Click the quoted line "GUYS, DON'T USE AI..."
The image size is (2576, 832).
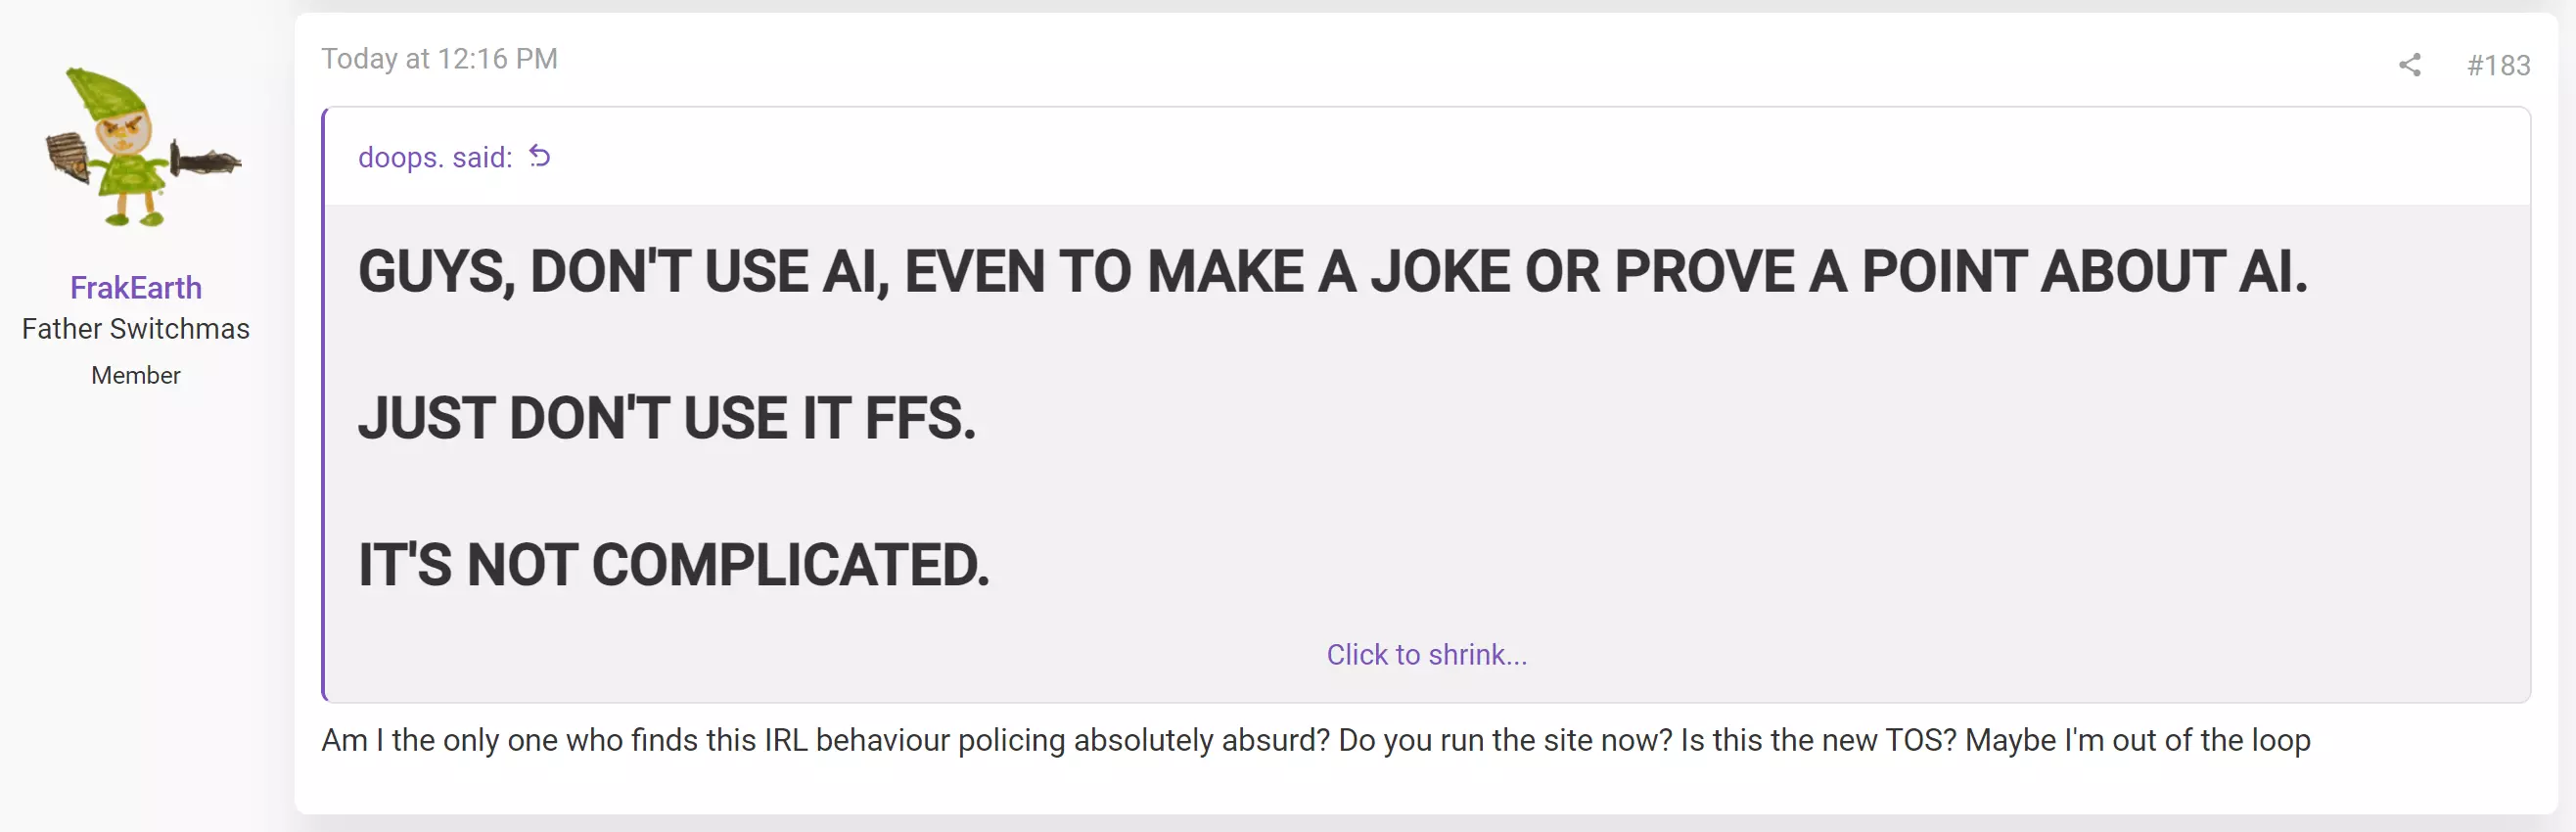coord(1332,271)
